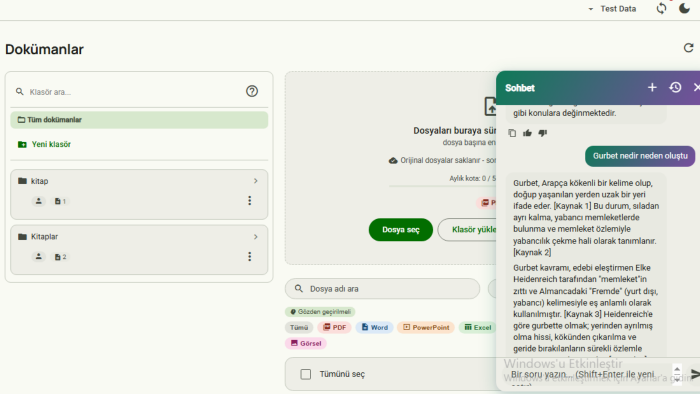The image size is (700, 394).
Task: Click the kitap folder user icon
Action: coord(38,201)
